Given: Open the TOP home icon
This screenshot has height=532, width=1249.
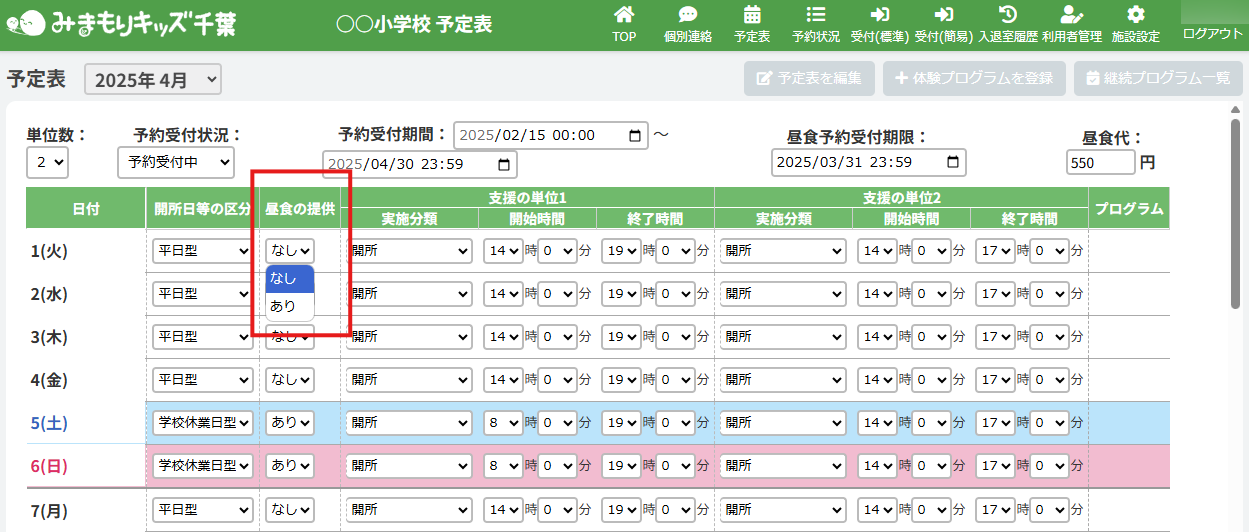Looking at the screenshot, I should point(624,16).
